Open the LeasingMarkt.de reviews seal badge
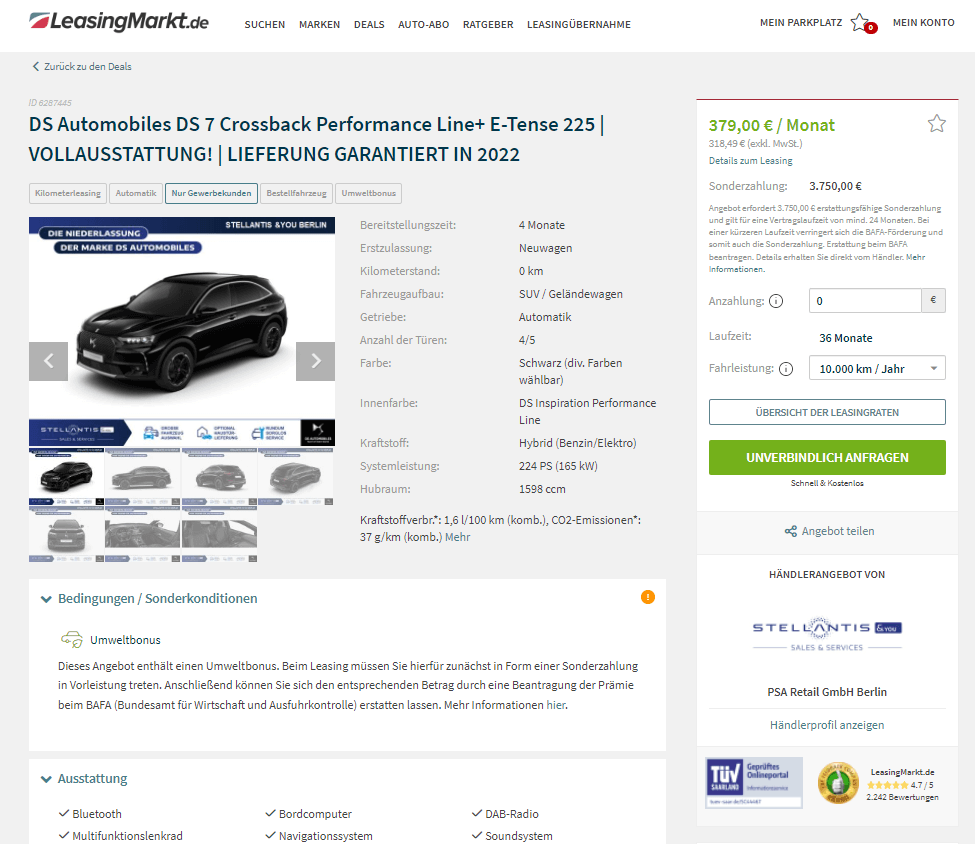Image resolution: width=975 pixels, height=844 pixels. (838, 783)
